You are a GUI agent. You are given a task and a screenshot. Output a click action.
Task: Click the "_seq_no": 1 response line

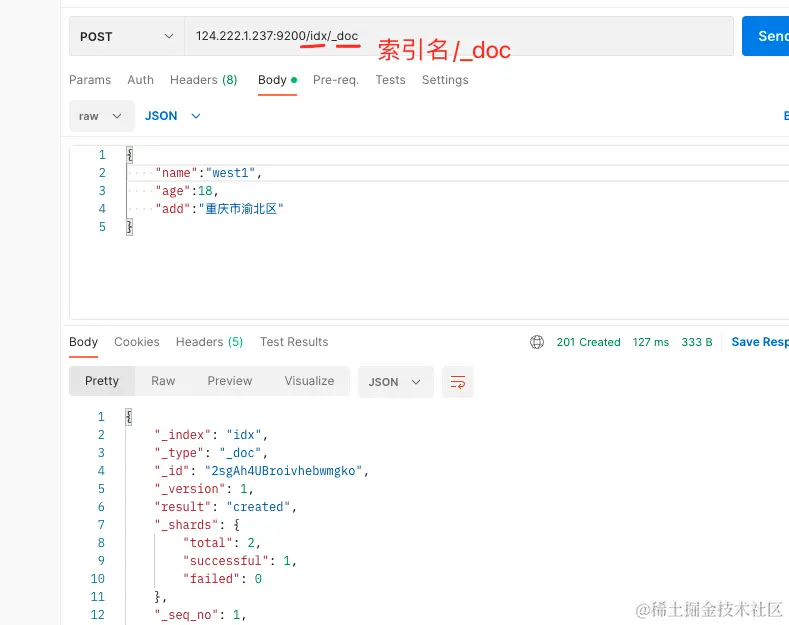[x=200, y=615]
